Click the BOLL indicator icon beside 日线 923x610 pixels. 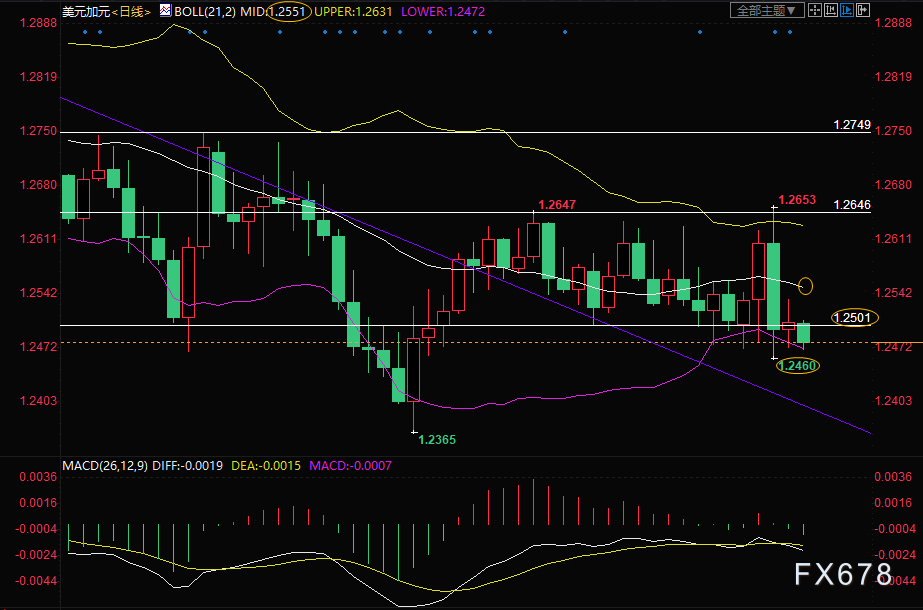[x=166, y=11]
